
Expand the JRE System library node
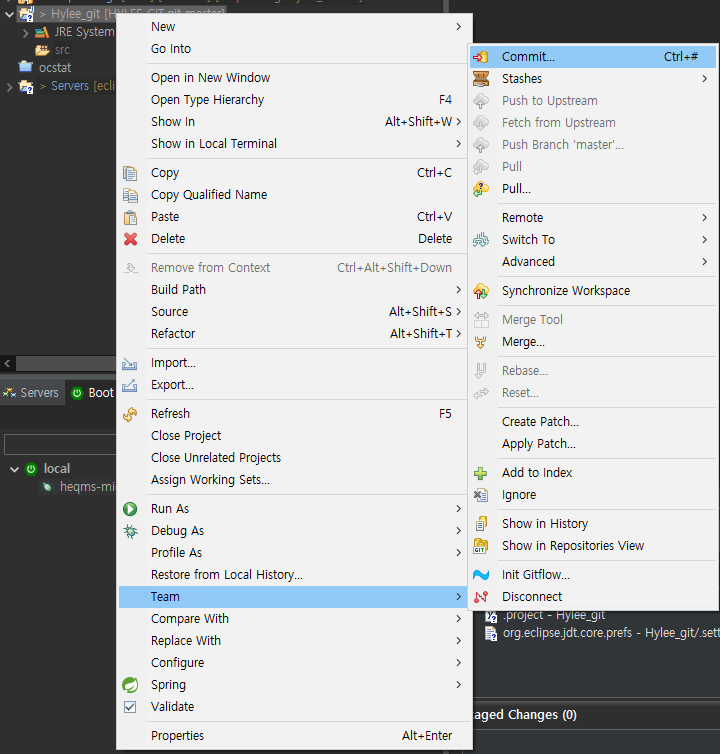pos(26,33)
